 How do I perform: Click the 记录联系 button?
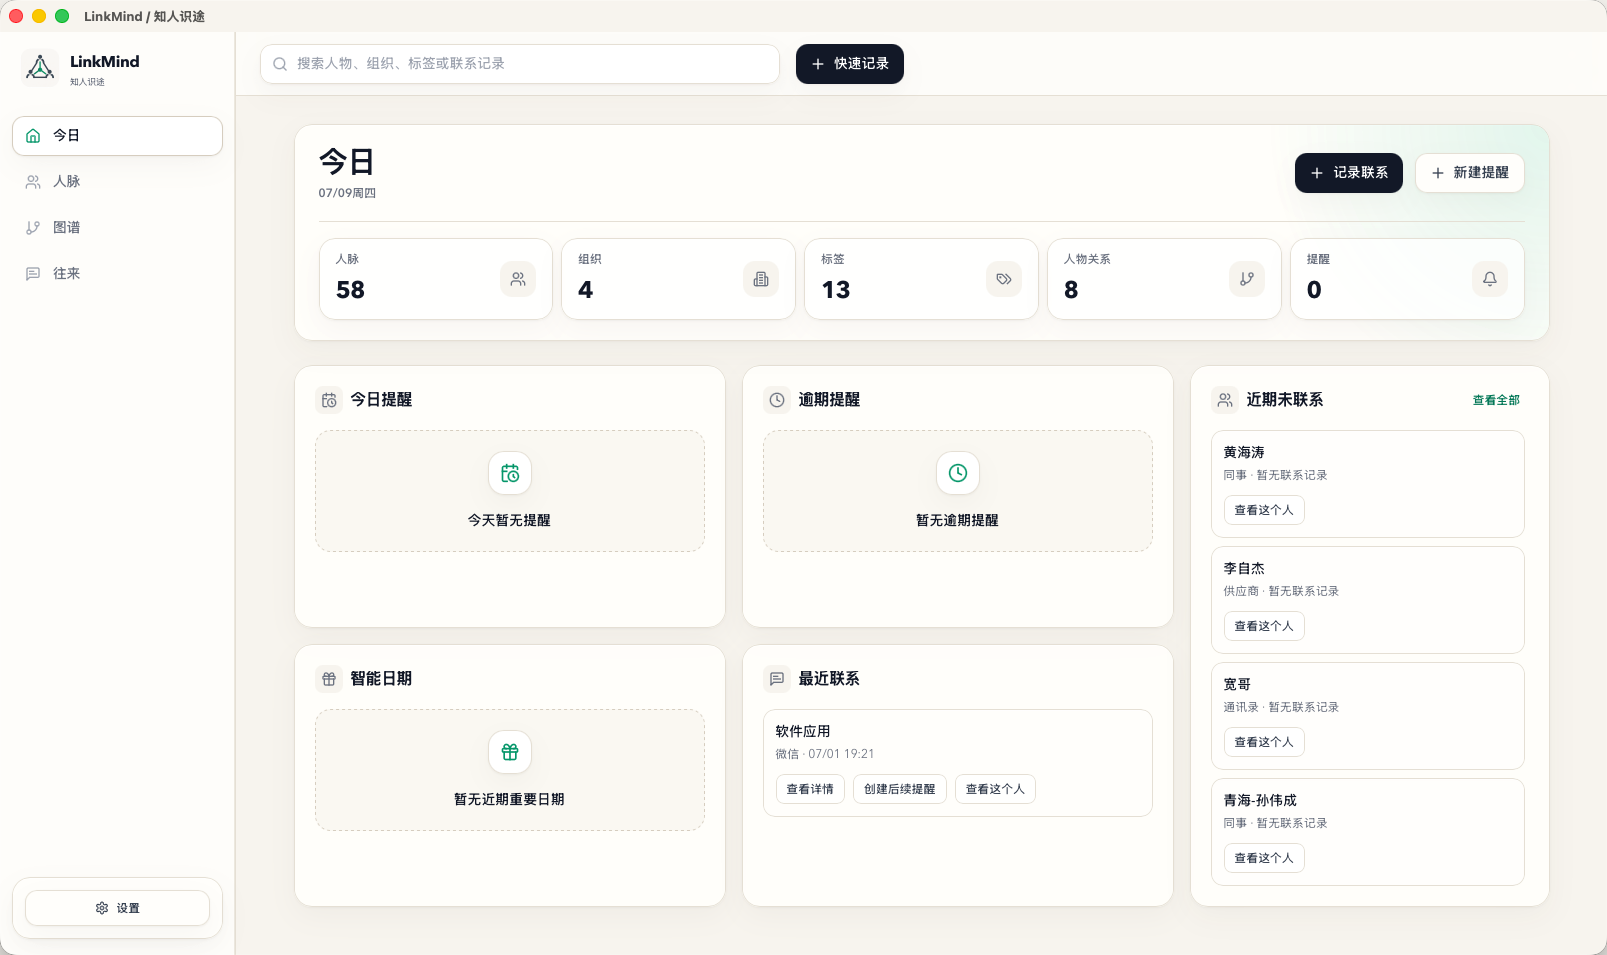coord(1349,173)
